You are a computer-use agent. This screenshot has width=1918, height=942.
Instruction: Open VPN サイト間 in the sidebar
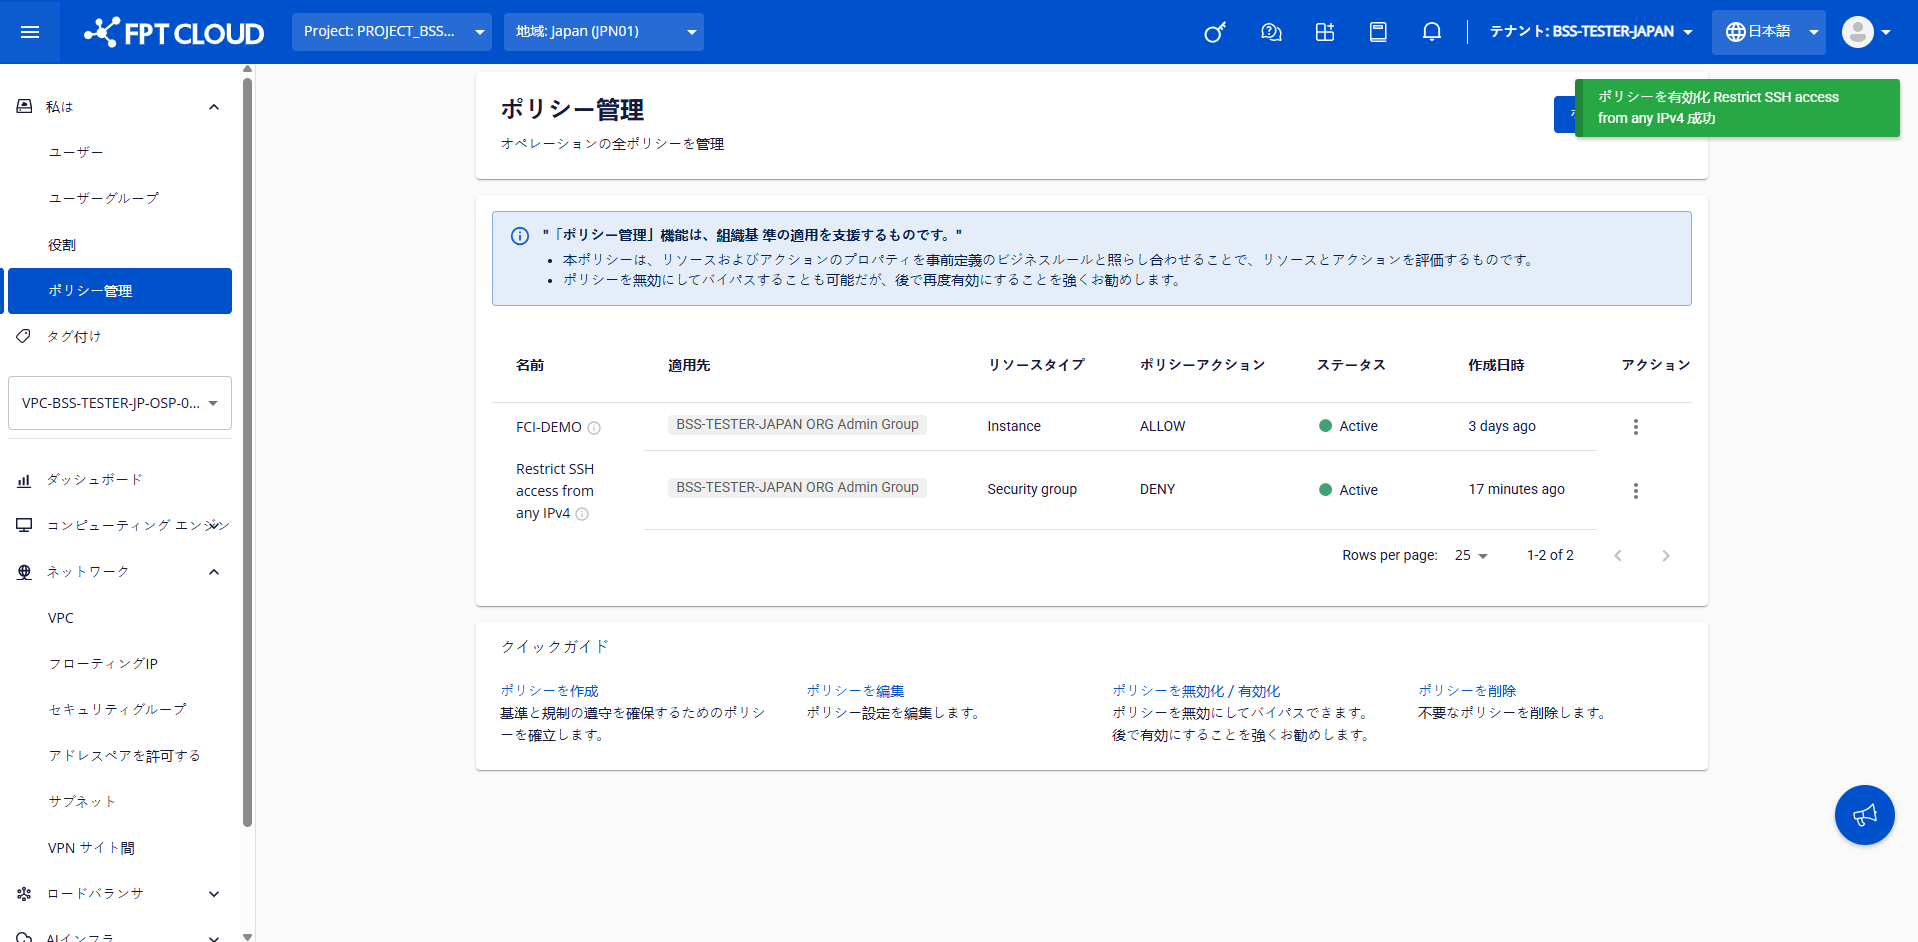pos(91,848)
